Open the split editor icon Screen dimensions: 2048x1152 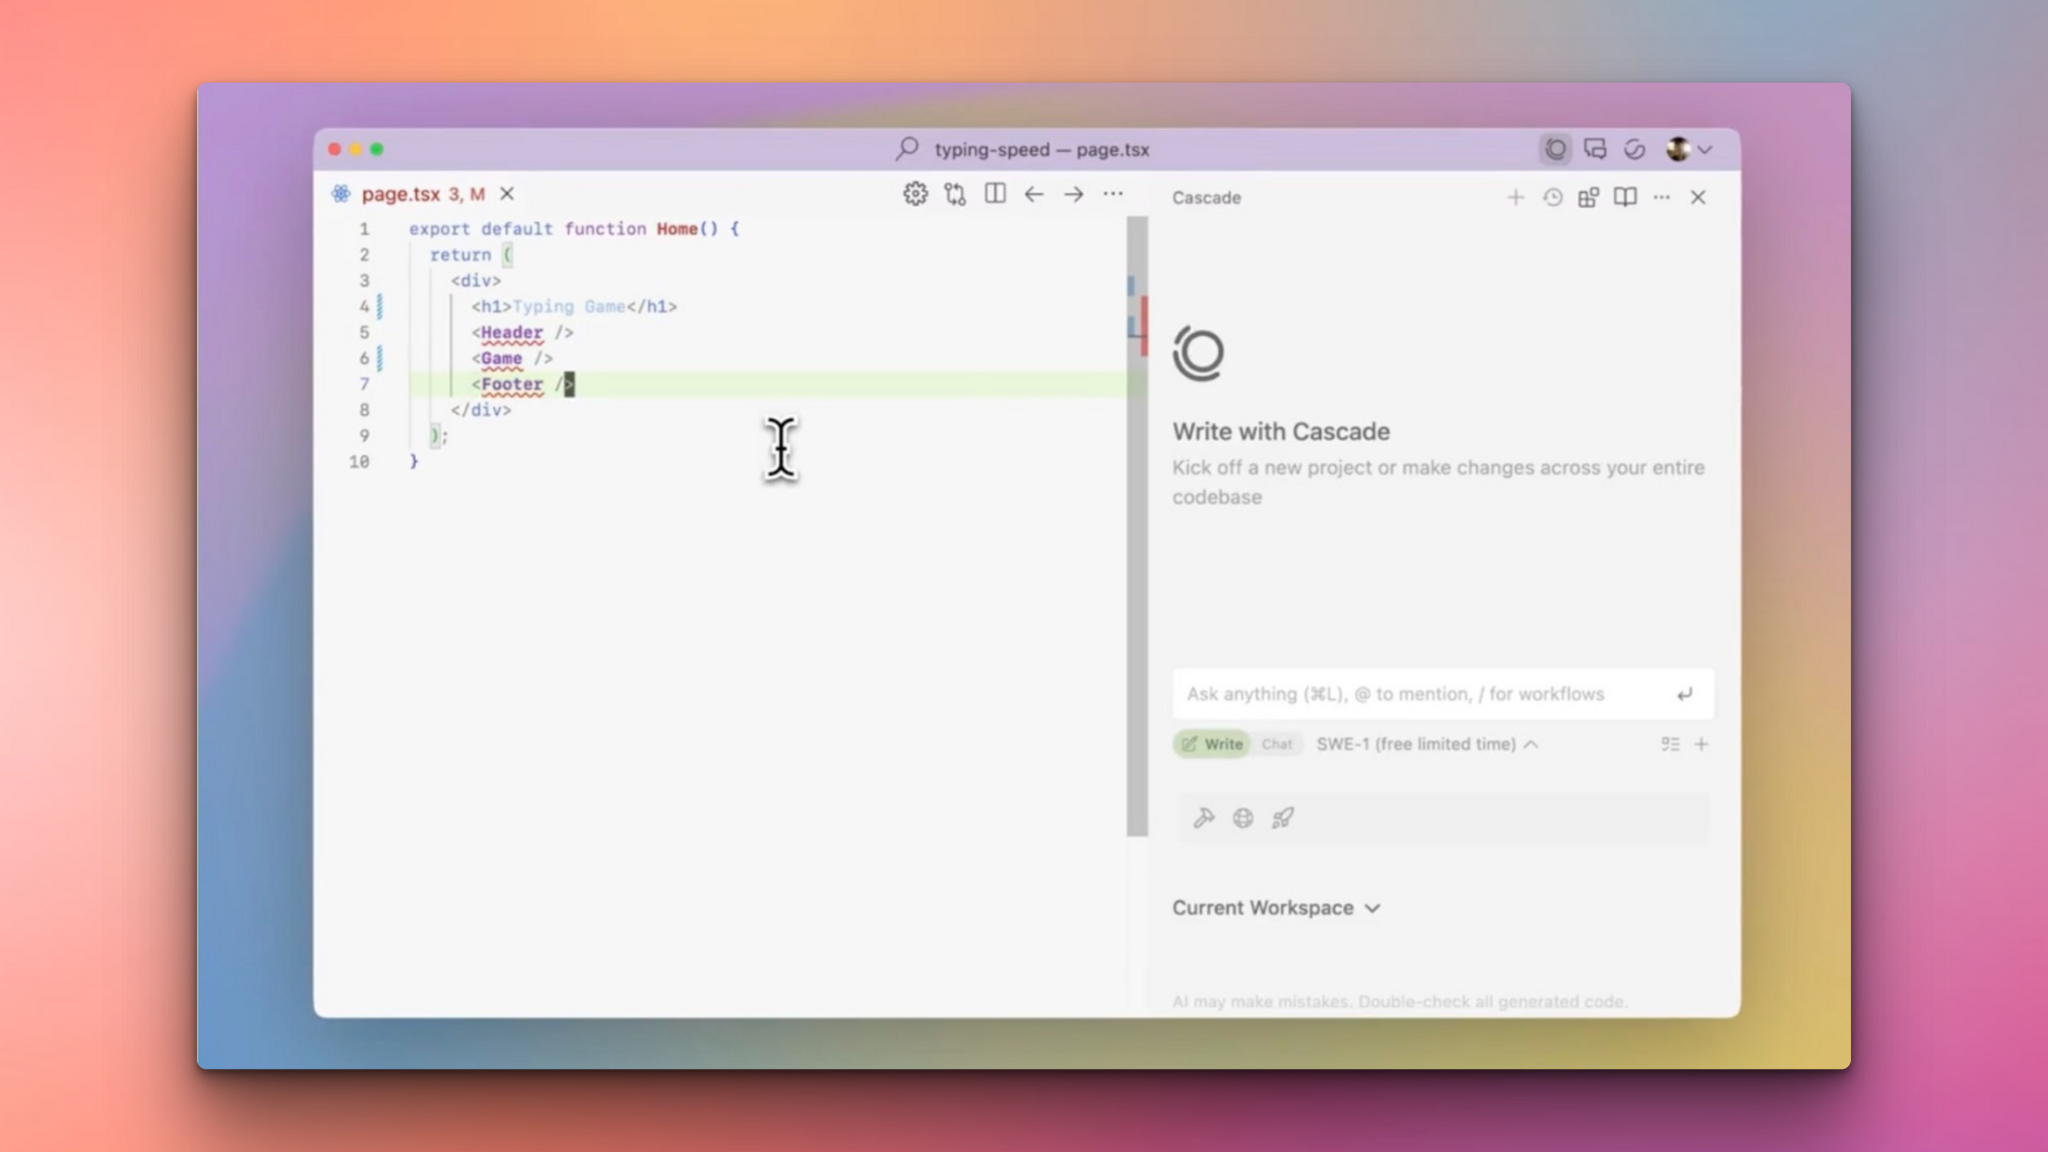pos(995,194)
